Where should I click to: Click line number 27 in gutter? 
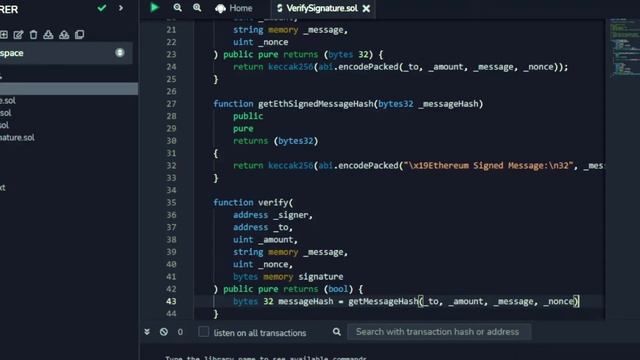click(x=171, y=104)
